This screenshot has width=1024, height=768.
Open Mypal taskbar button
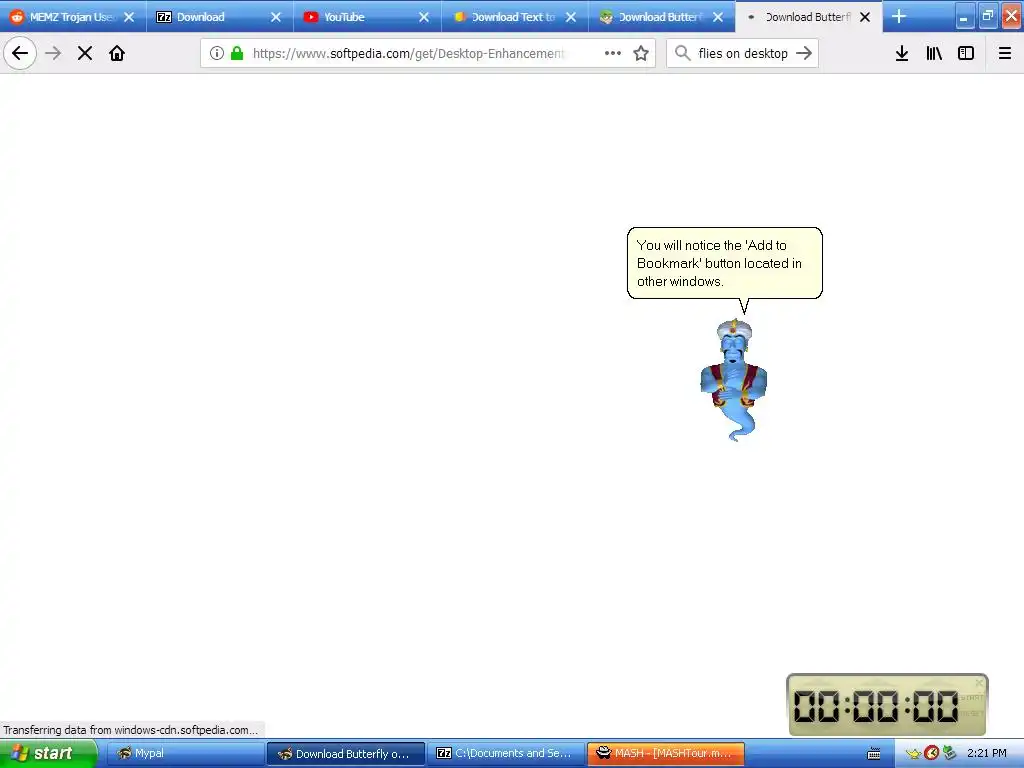pyautogui.click(x=185, y=754)
